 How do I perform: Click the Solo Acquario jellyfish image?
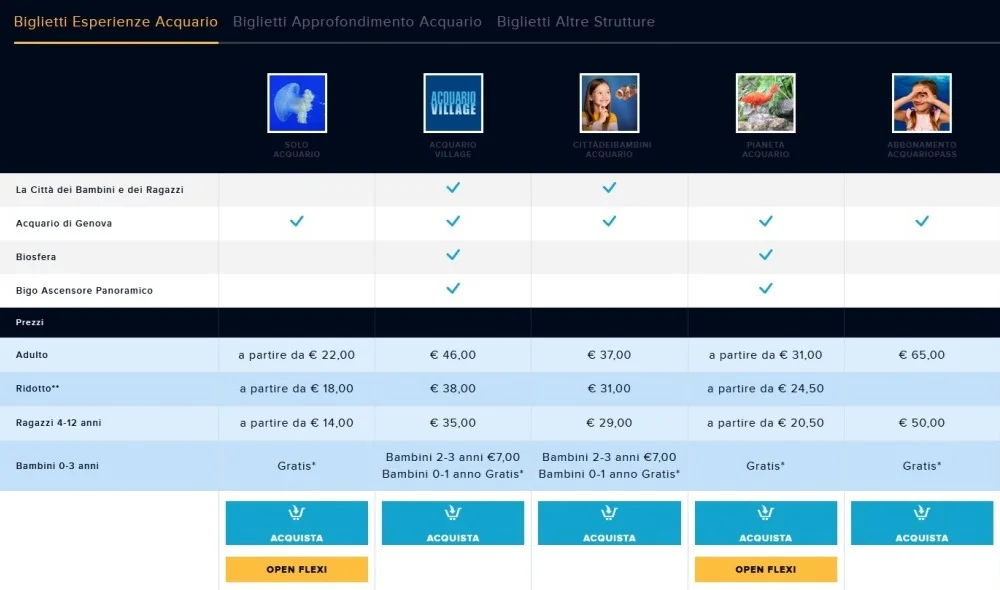click(297, 103)
